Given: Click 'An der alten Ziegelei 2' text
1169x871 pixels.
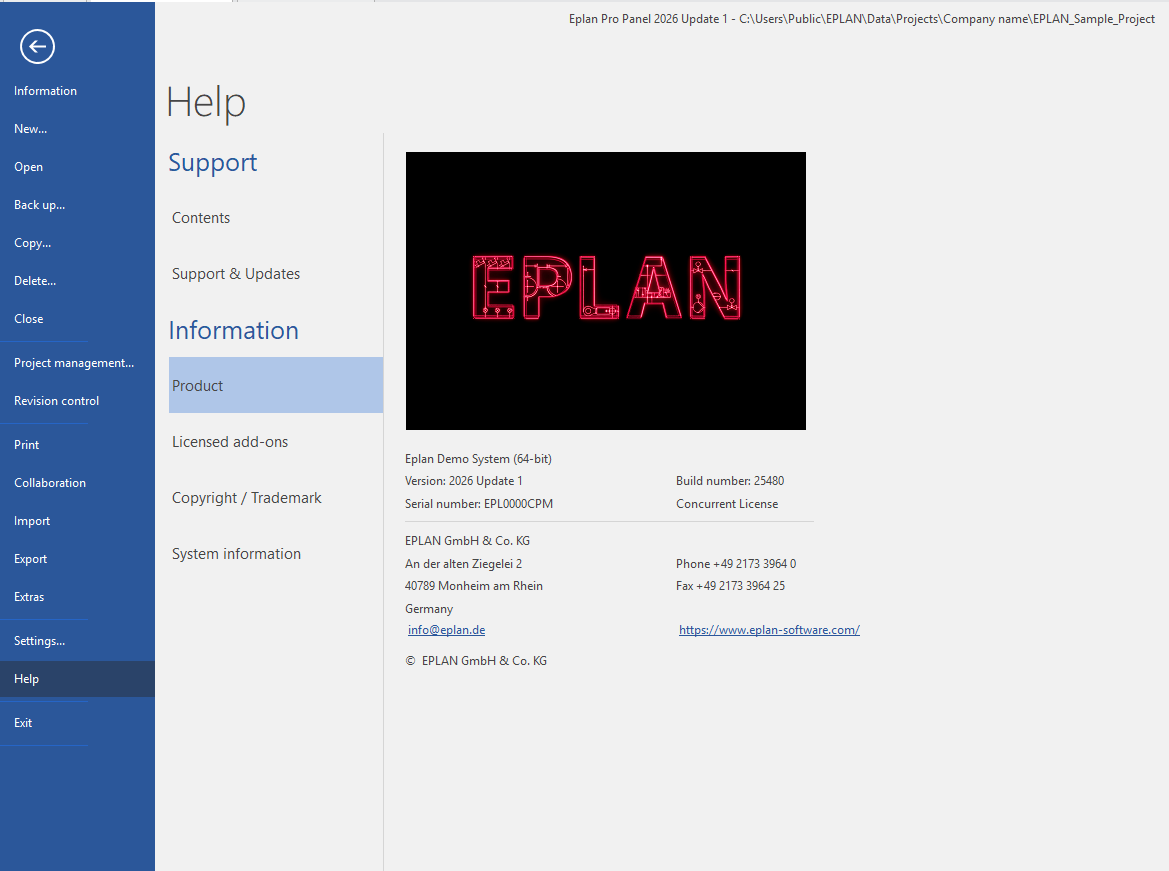Looking at the screenshot, I should [464, 564].
